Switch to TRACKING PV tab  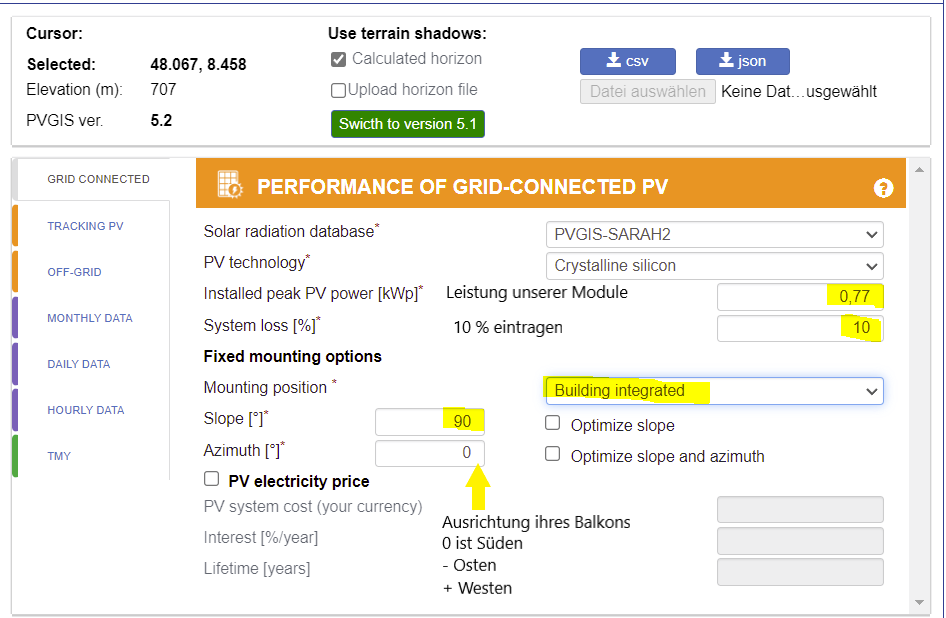click(85, 226)
